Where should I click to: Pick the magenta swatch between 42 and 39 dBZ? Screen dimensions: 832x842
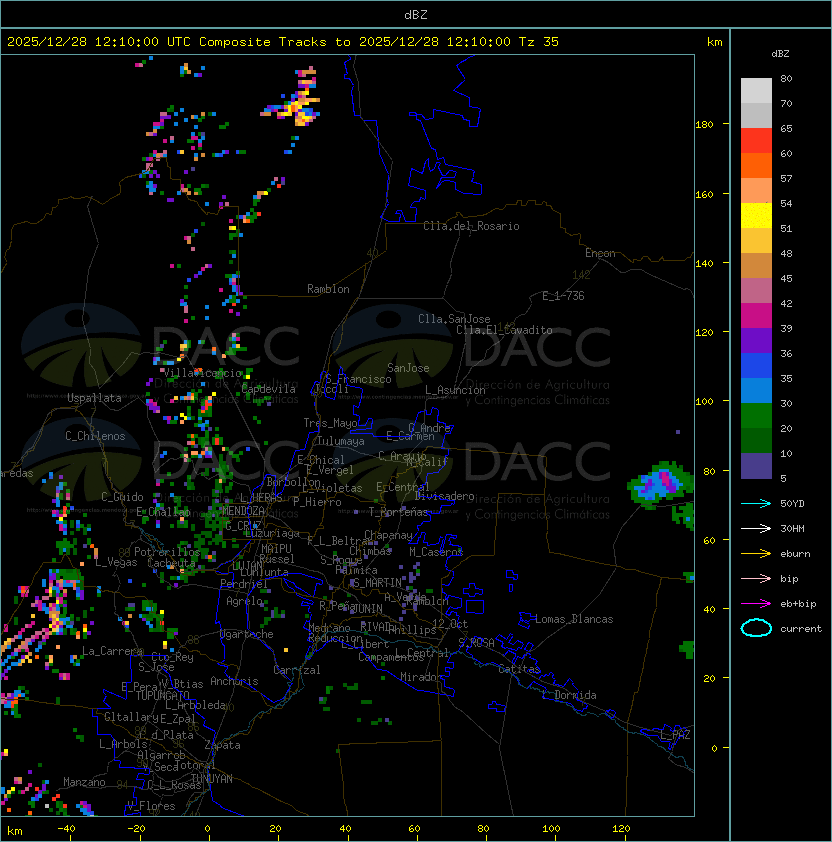click(756, 316)
